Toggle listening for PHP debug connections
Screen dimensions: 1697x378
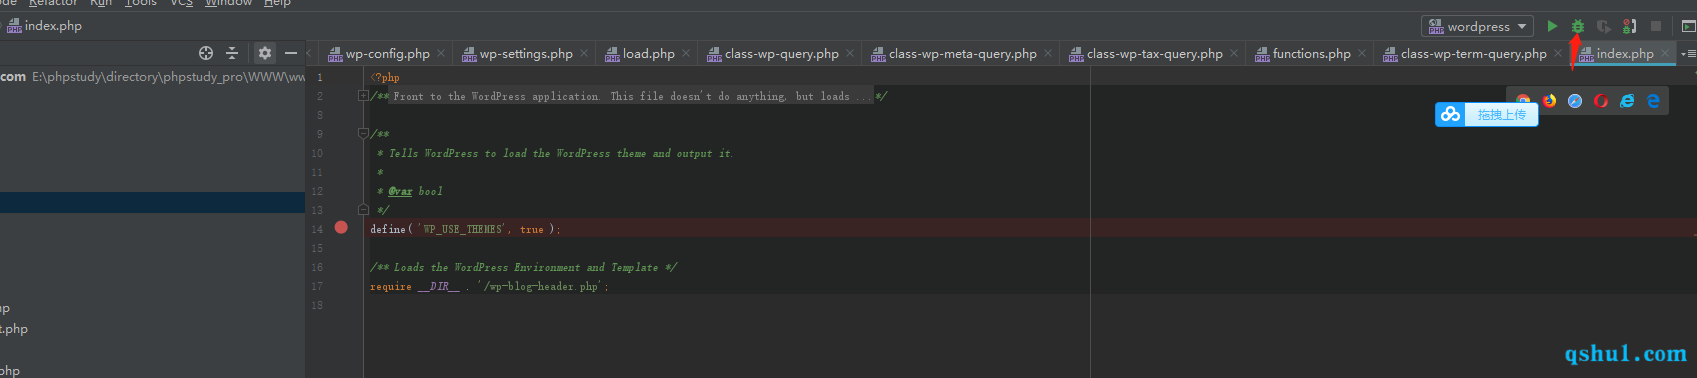pos(1629,26)
